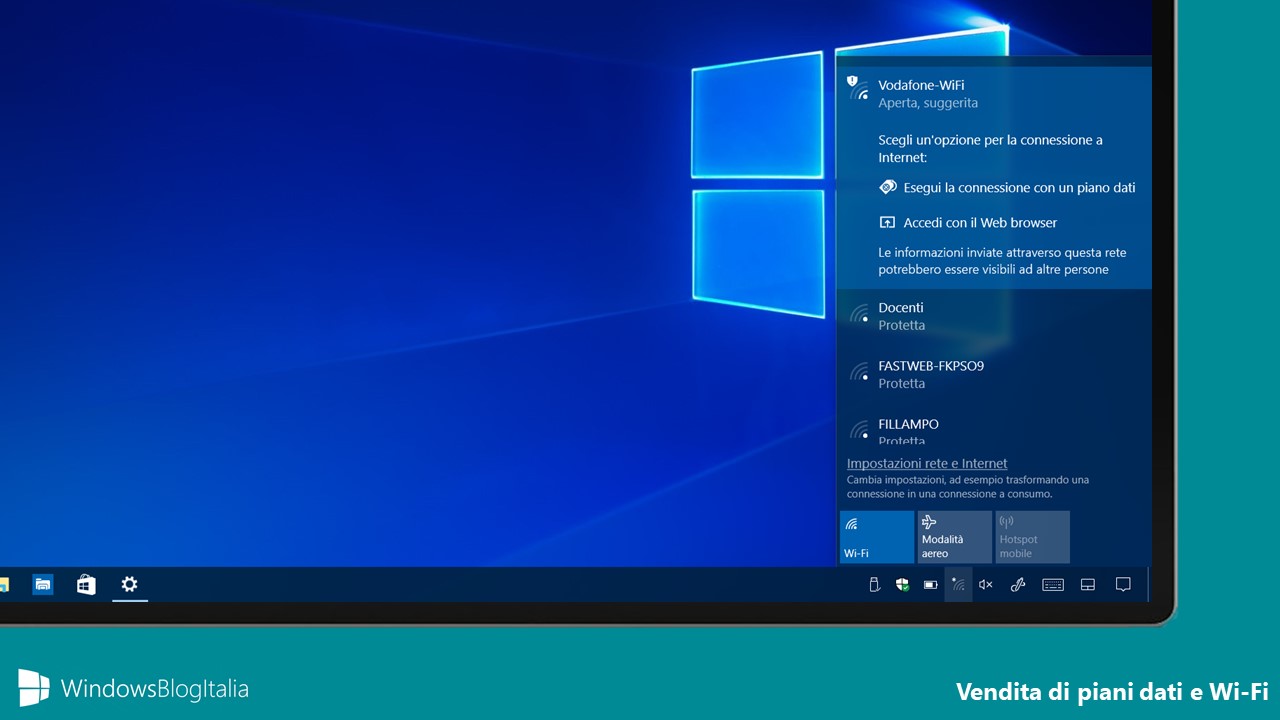Select the Docenti network
Viewport: 1280px width, 720px height.
(994, 316)
